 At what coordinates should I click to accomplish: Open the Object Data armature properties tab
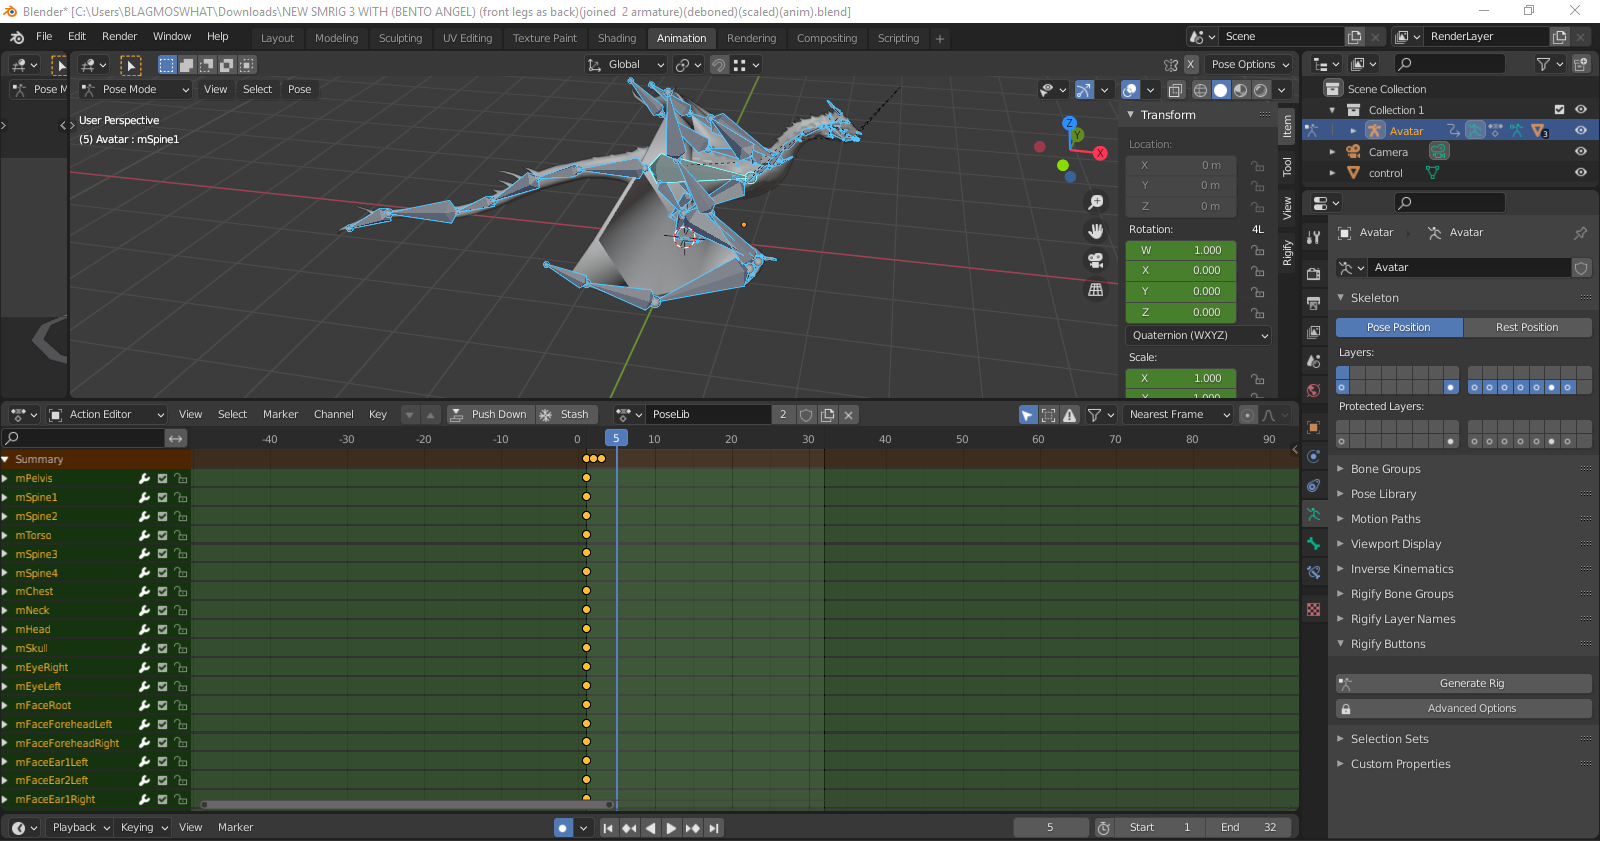[1314, 514]
